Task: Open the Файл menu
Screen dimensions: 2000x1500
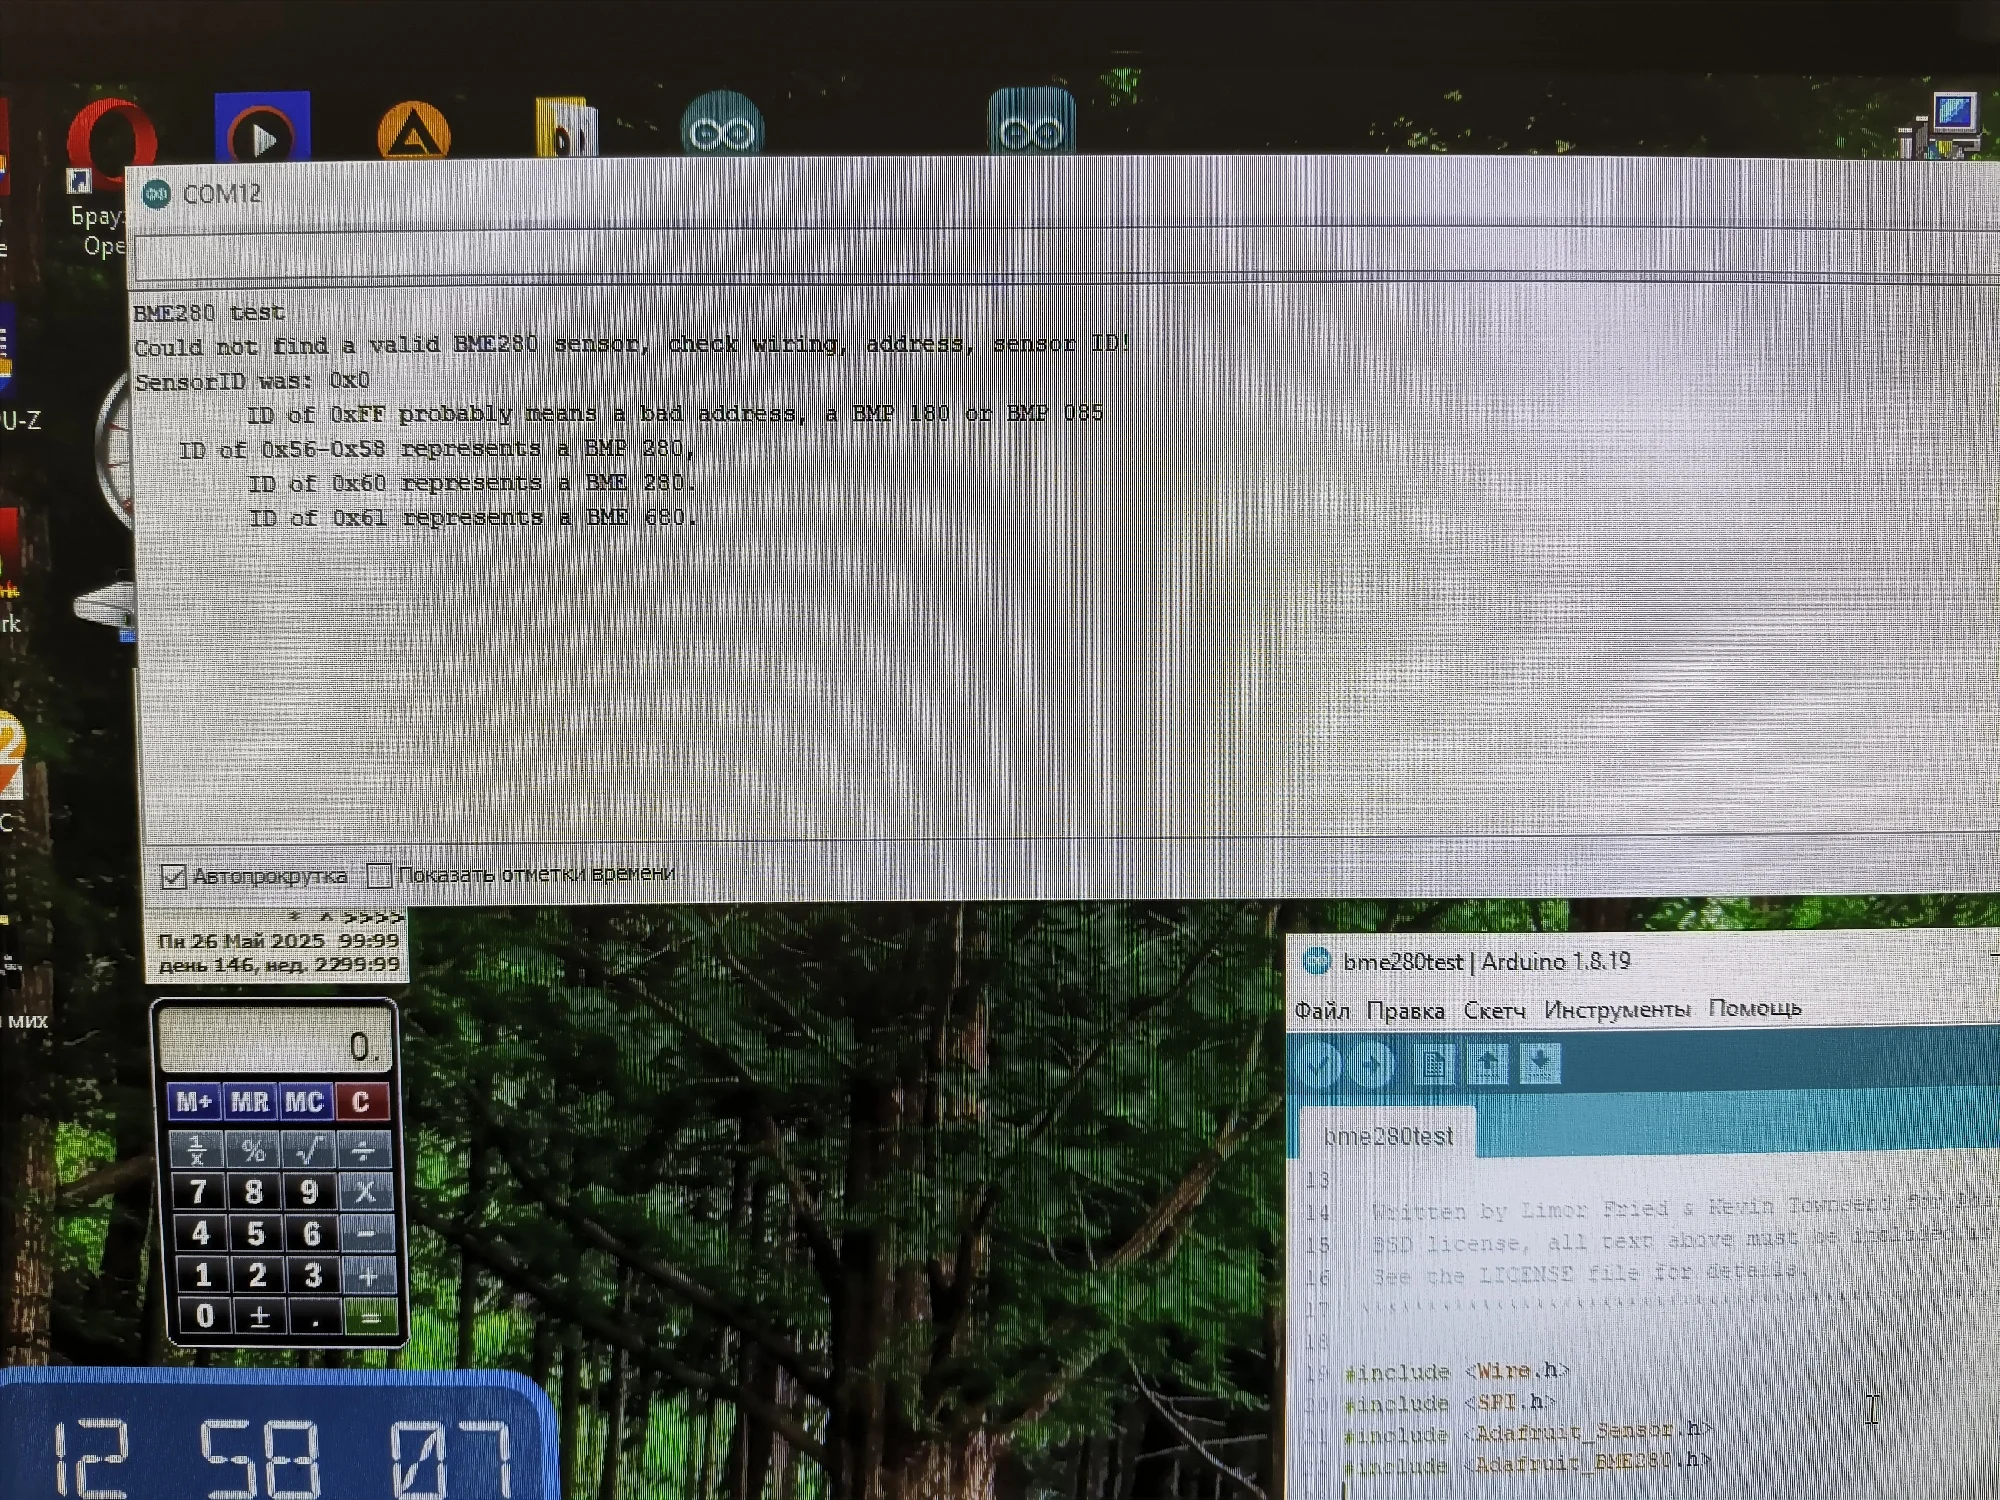Action: click(x=1321, y=1011)
